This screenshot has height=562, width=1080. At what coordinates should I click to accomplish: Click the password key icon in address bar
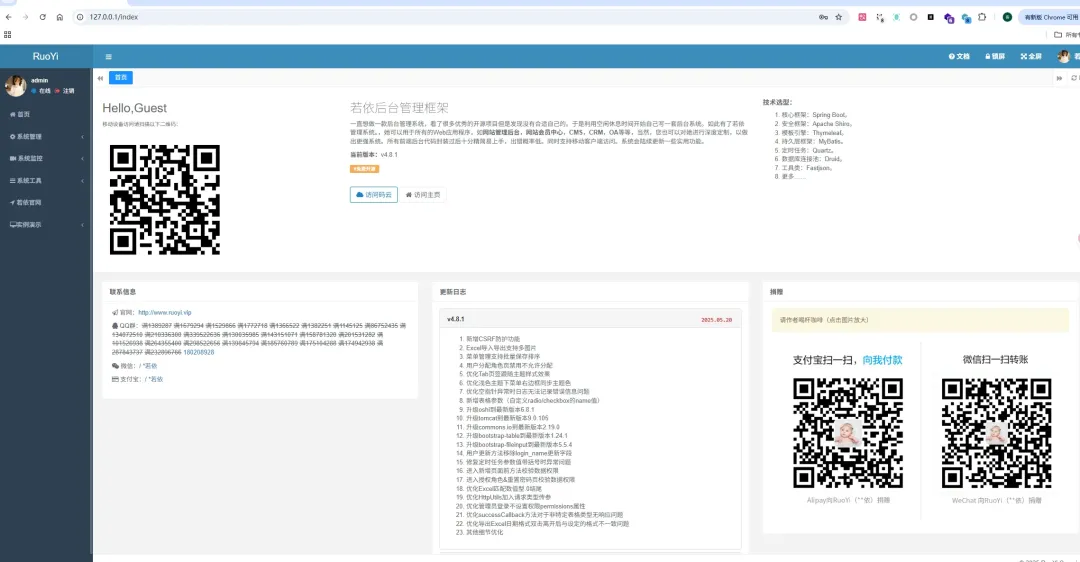pos(823,17)
